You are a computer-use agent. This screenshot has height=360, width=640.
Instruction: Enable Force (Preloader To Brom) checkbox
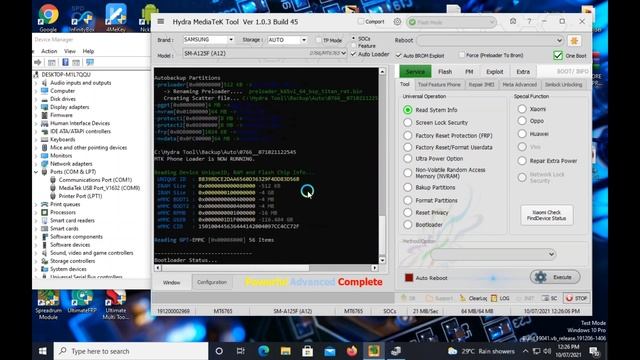click(x=462, y=55)
